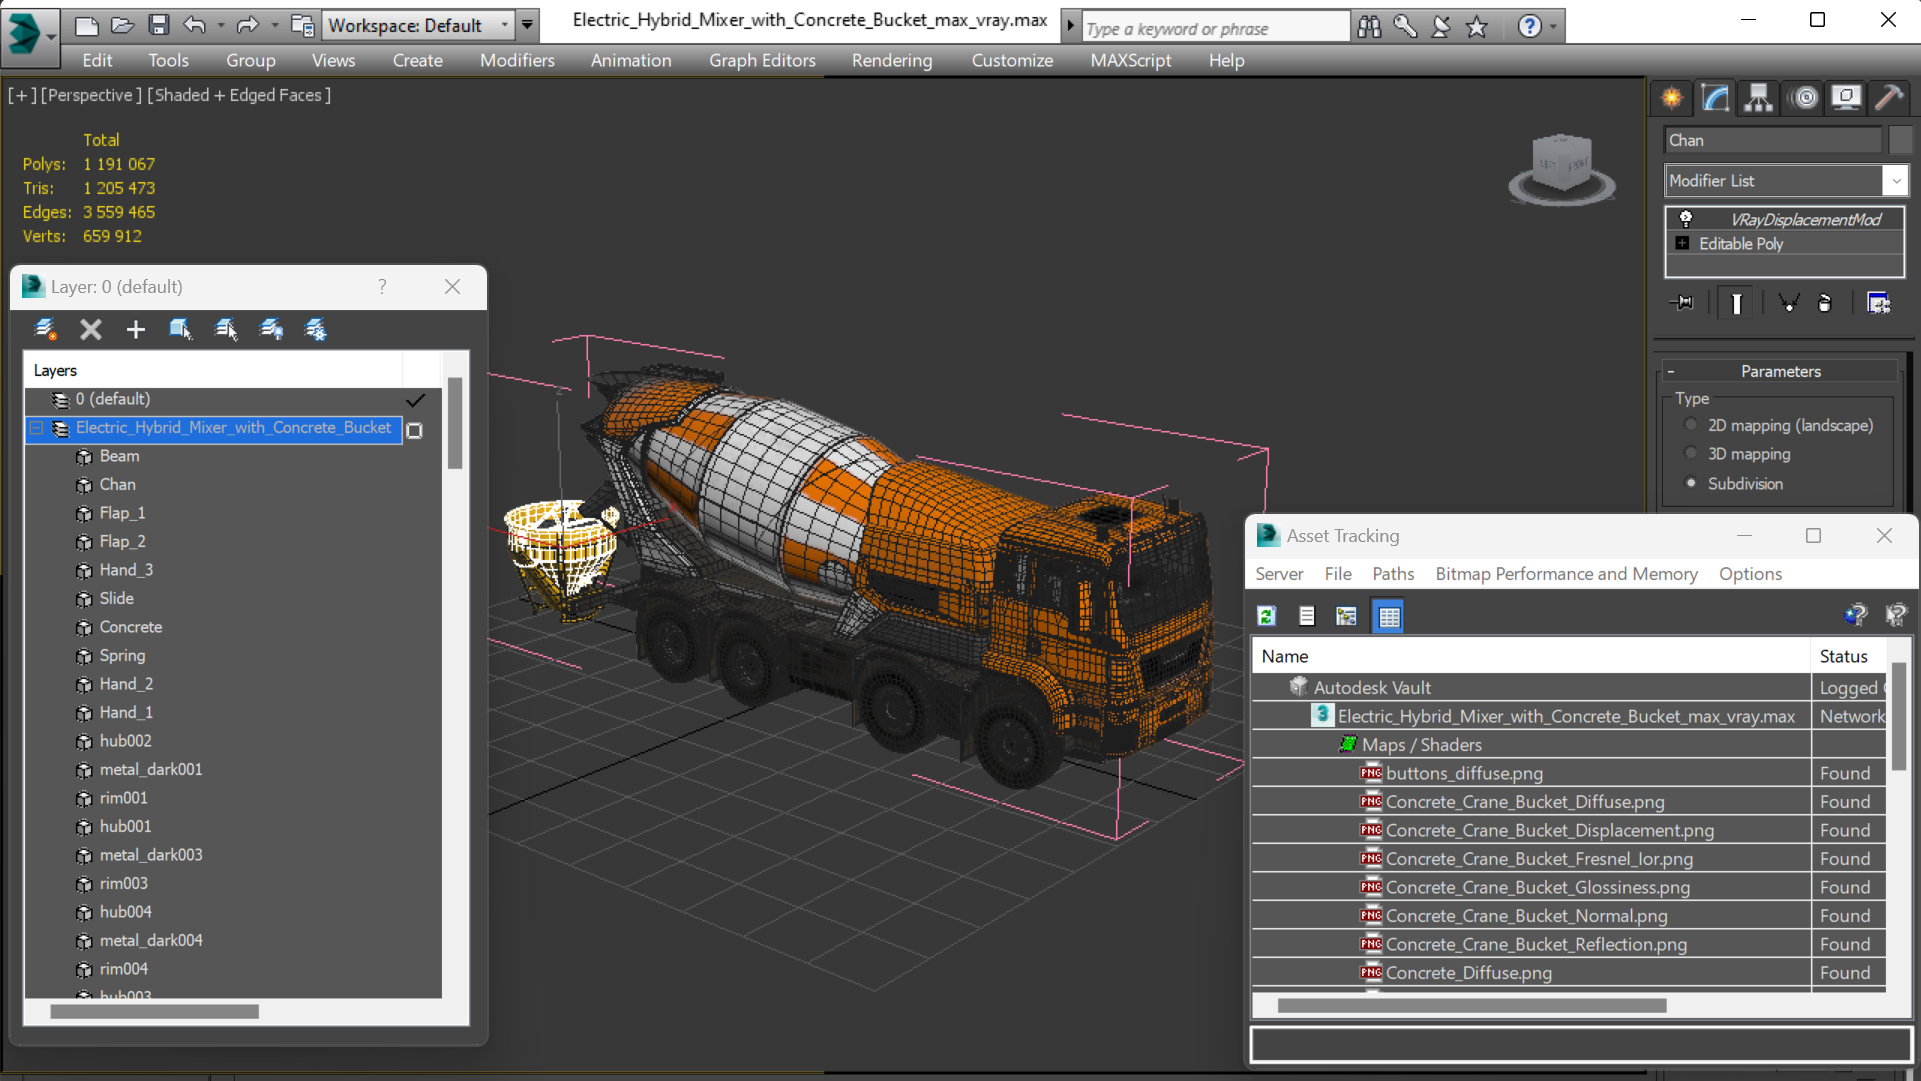This screenshot has width=1921, height=1081.
Task: Add selected objects to layer plus icon
Action: point(136,329)
